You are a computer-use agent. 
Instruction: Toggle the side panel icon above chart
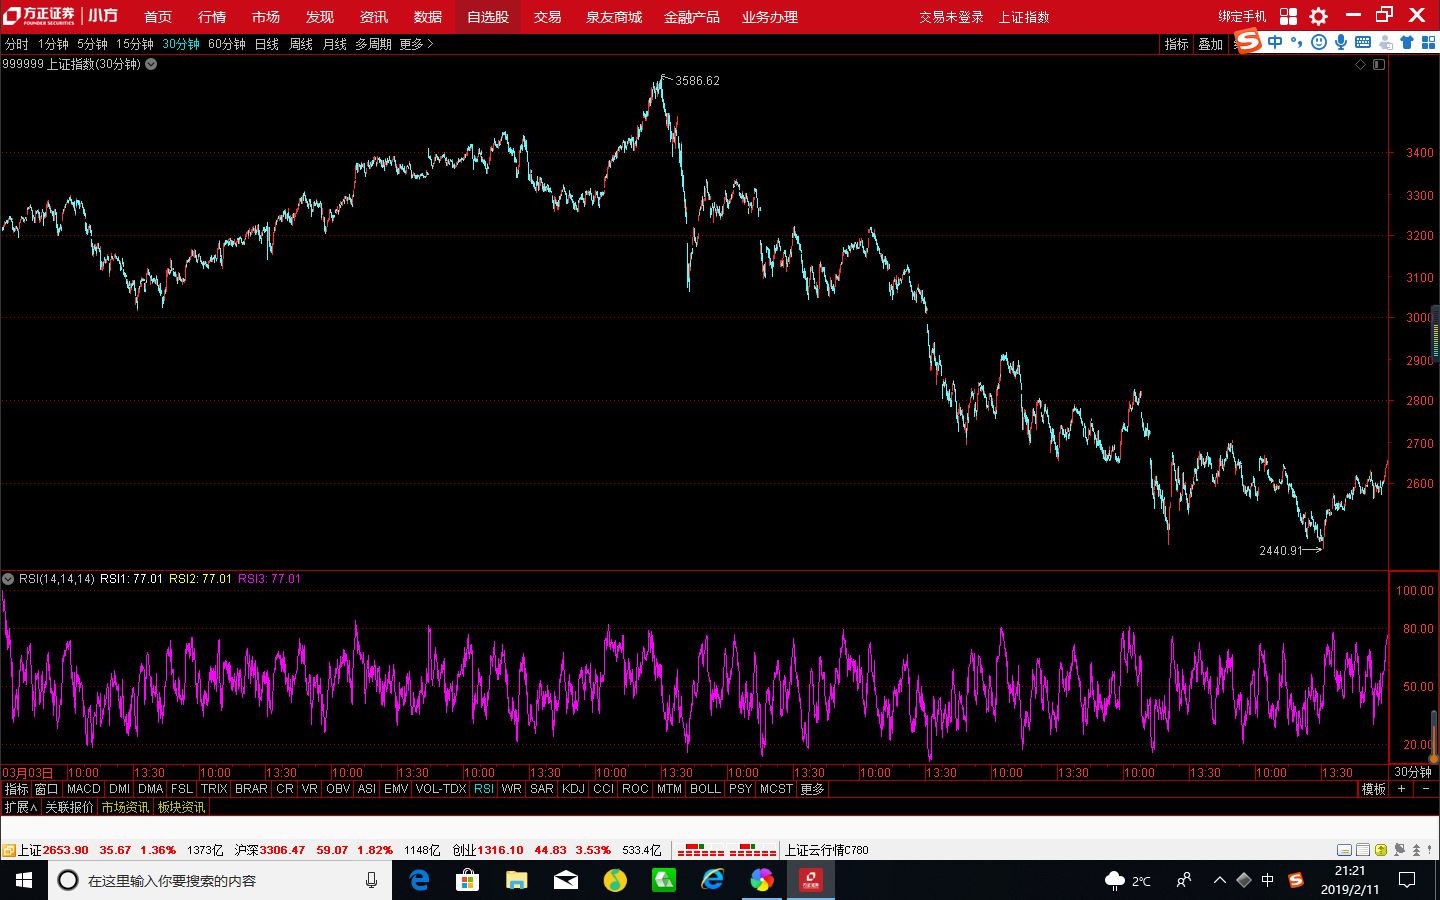1379,64
